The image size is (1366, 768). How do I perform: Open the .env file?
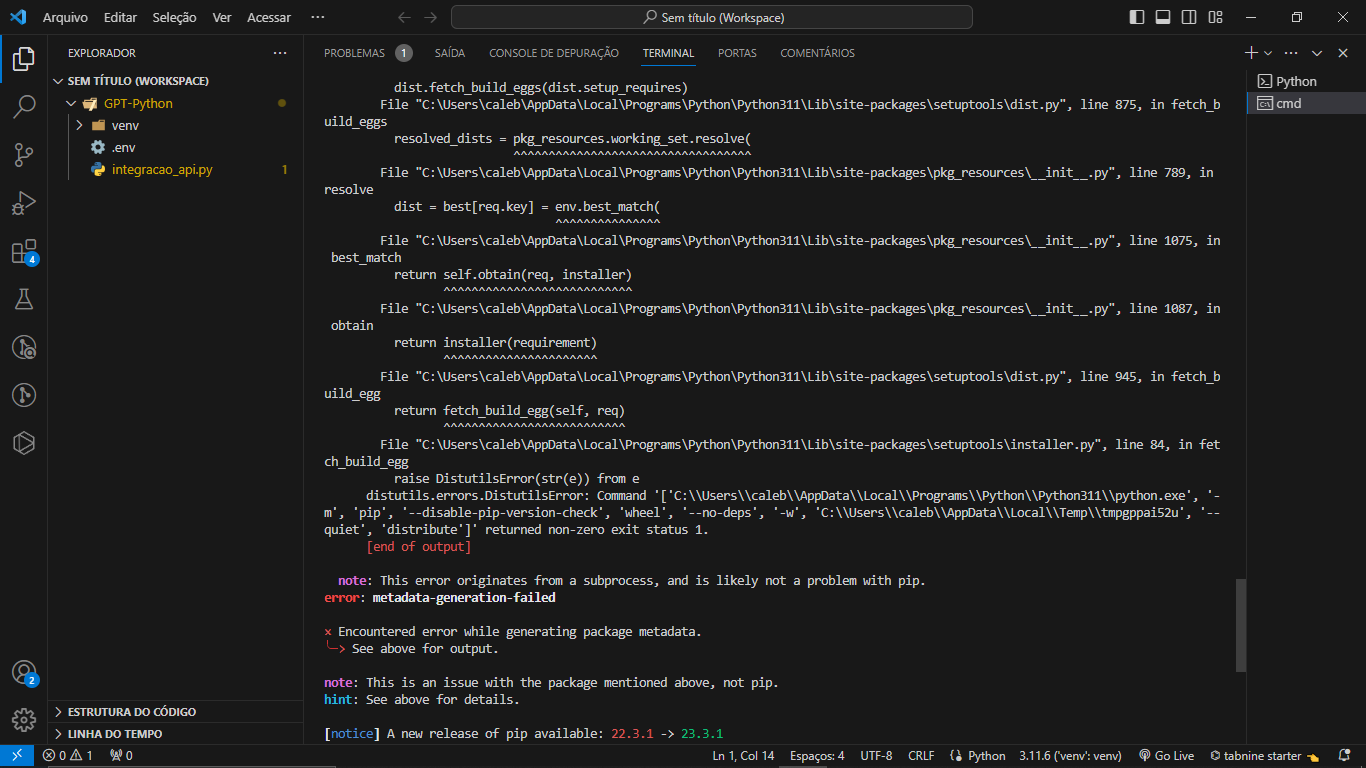point(176,147)
